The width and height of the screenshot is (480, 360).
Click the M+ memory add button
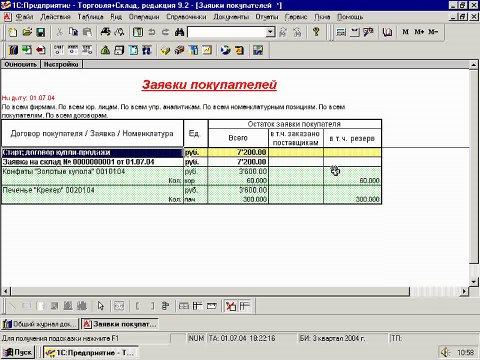point(419,32)
